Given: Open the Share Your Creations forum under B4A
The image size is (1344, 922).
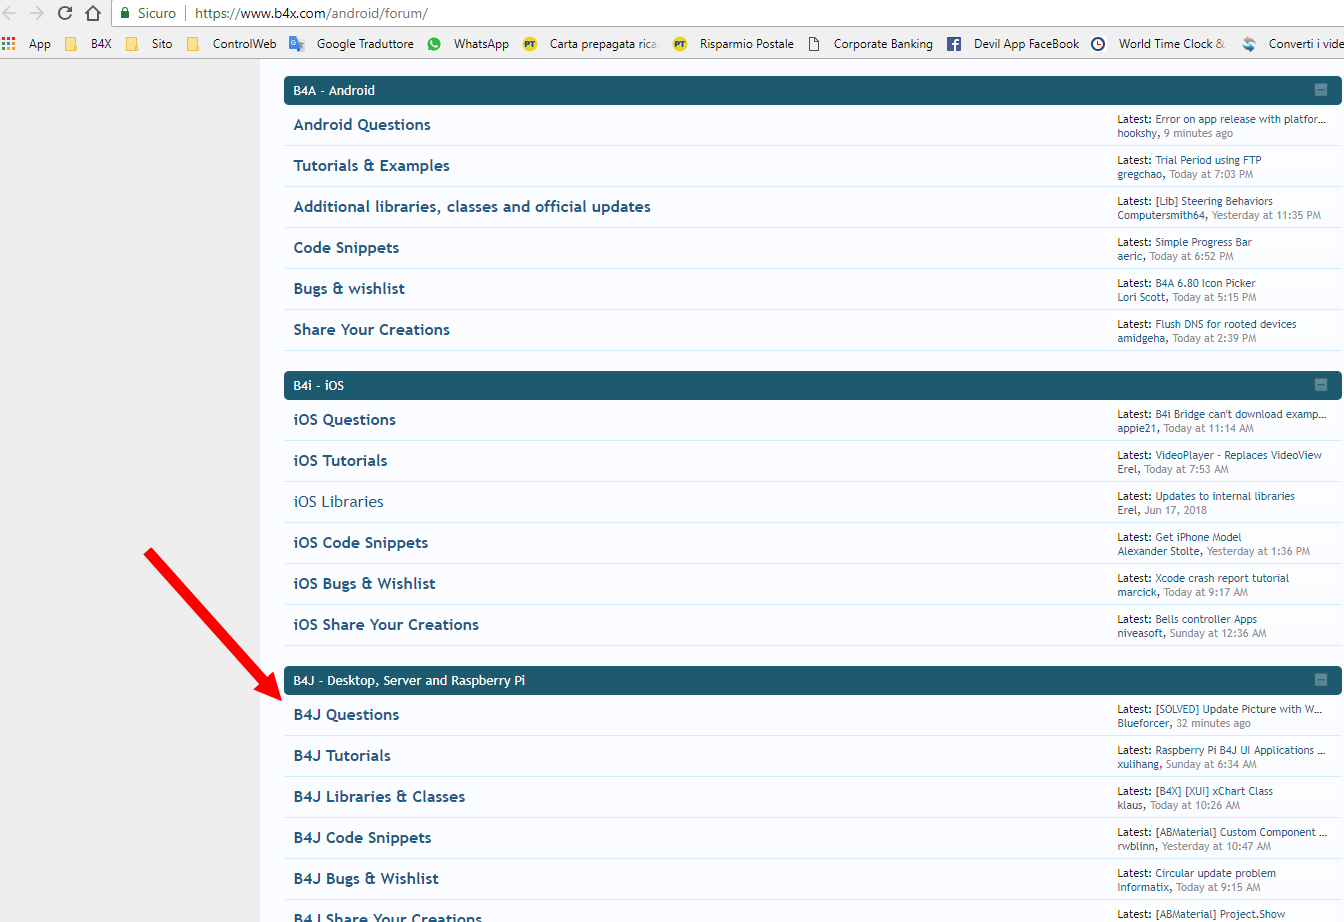Looking at the screenshot, I should click(x=371, y=330).
